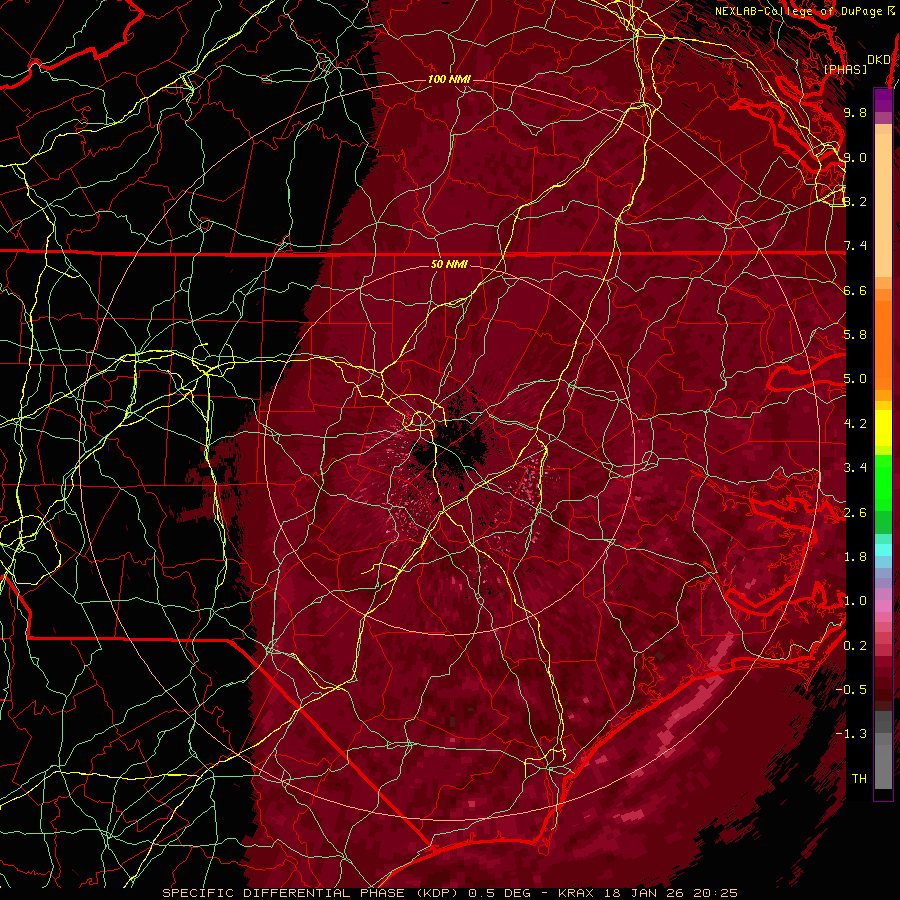Pick the yellow segment of color bar

tap(883, 428)
